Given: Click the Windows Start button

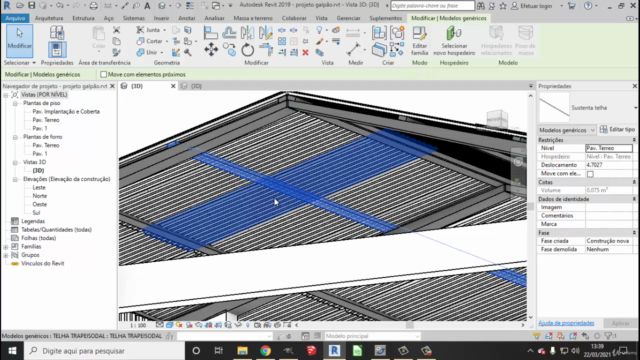Looking at the screenshot, I should coord(12,351).
